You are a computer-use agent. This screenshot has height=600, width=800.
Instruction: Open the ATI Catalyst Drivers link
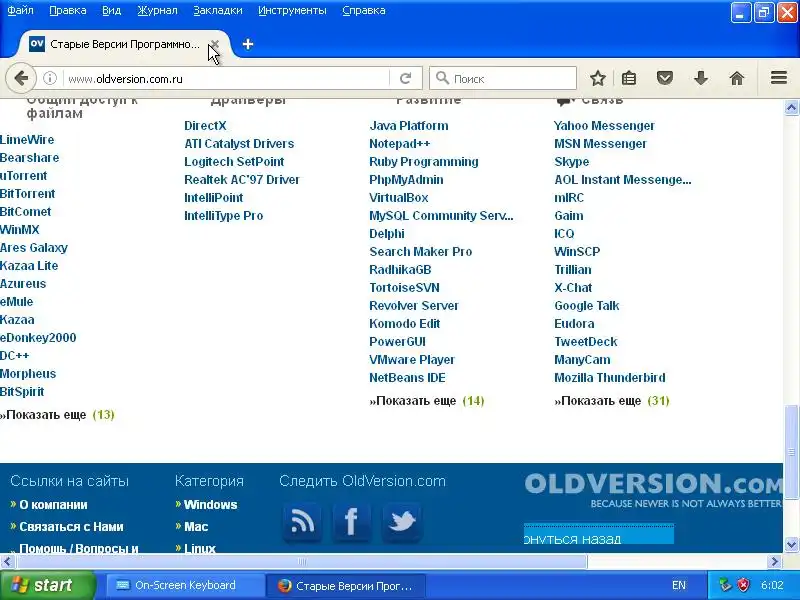click(239, 144)
